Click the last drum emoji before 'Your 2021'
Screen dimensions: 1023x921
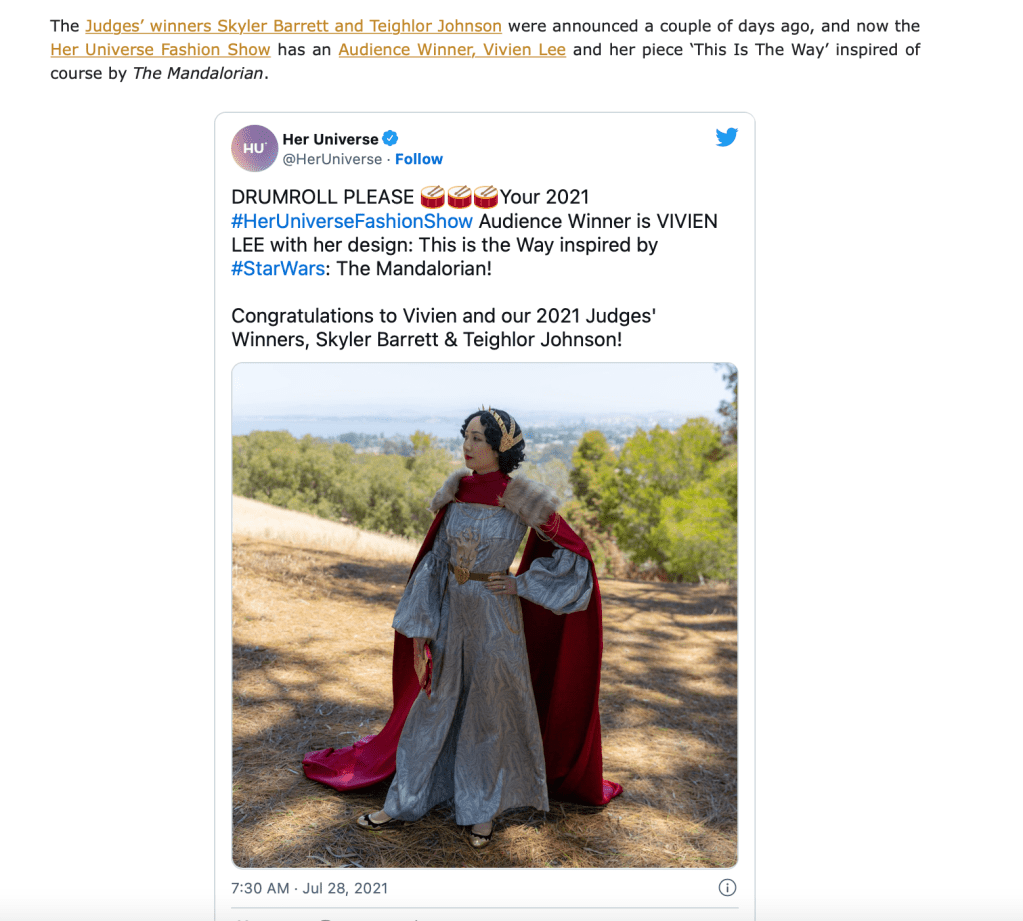tap(486, 196)
